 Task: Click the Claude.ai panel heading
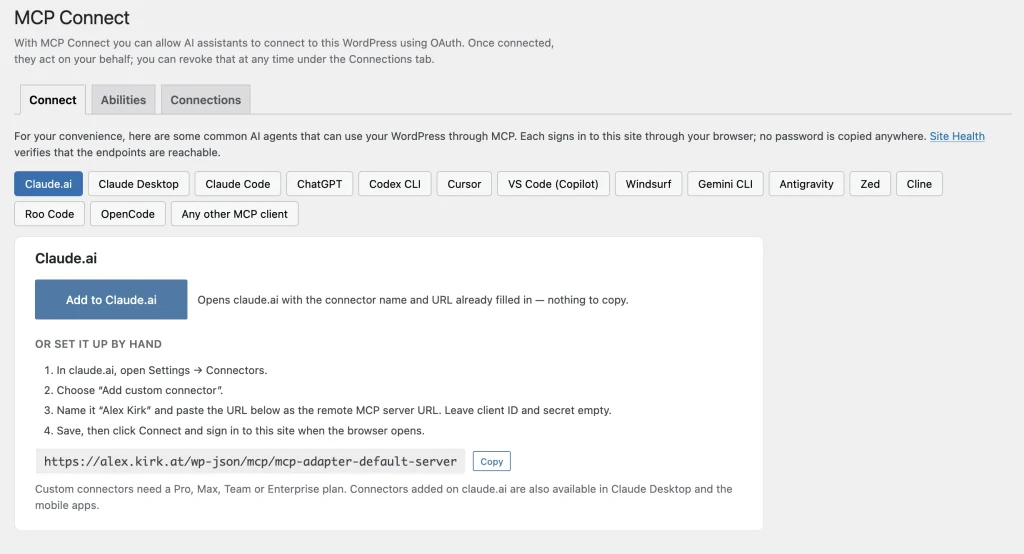66,258
